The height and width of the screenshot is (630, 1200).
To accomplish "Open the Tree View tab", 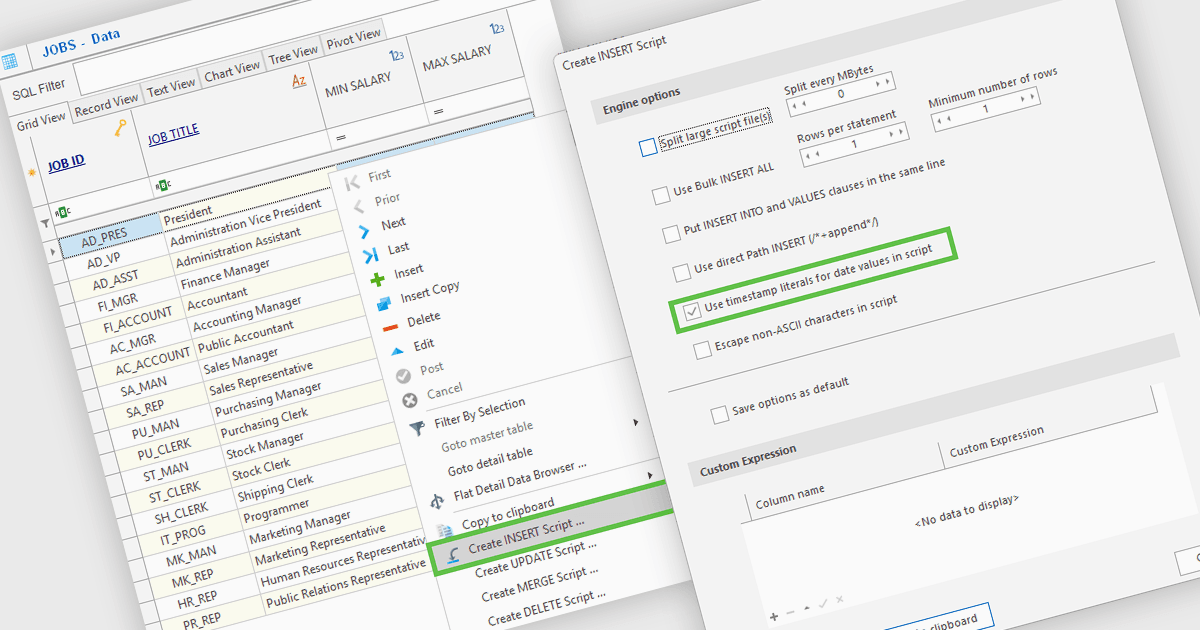I will 293,53.
